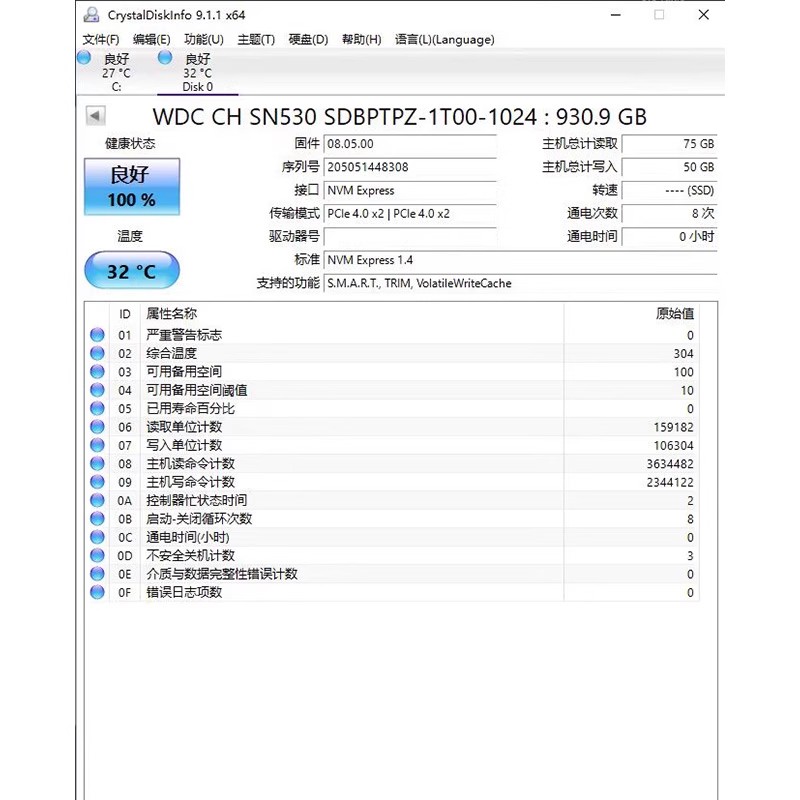Image resolution: width=800 pixels, height=800 pixels.
Task: Click the firmware field 08.05.00
Action: coord(410,144)
